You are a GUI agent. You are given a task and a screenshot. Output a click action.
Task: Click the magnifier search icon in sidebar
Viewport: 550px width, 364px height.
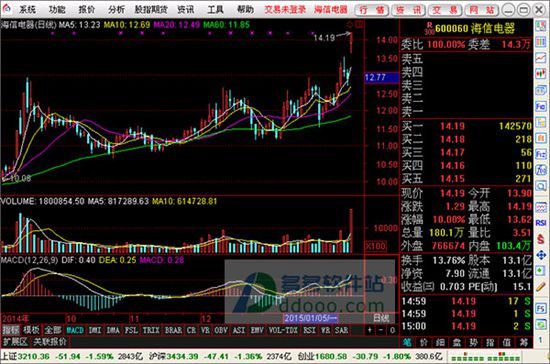pos(541,186)
